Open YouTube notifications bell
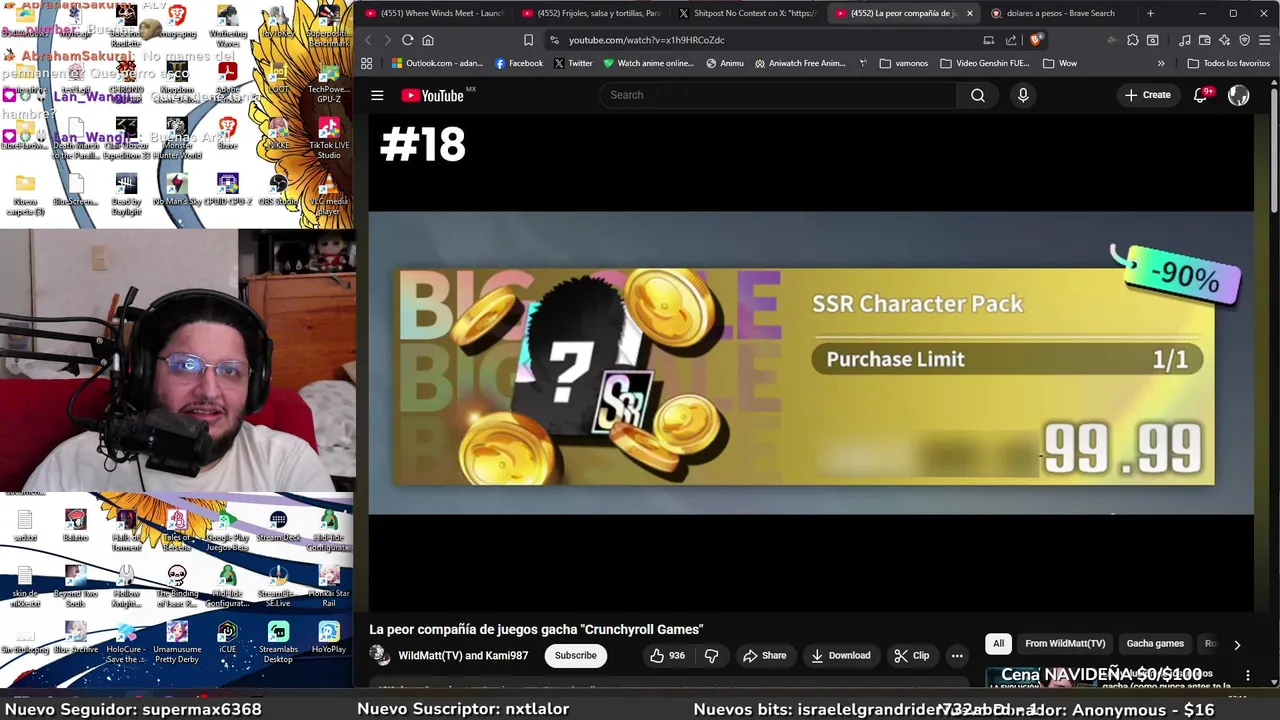Viewport: 1280px width, 720px height. tap(1201, 95)
